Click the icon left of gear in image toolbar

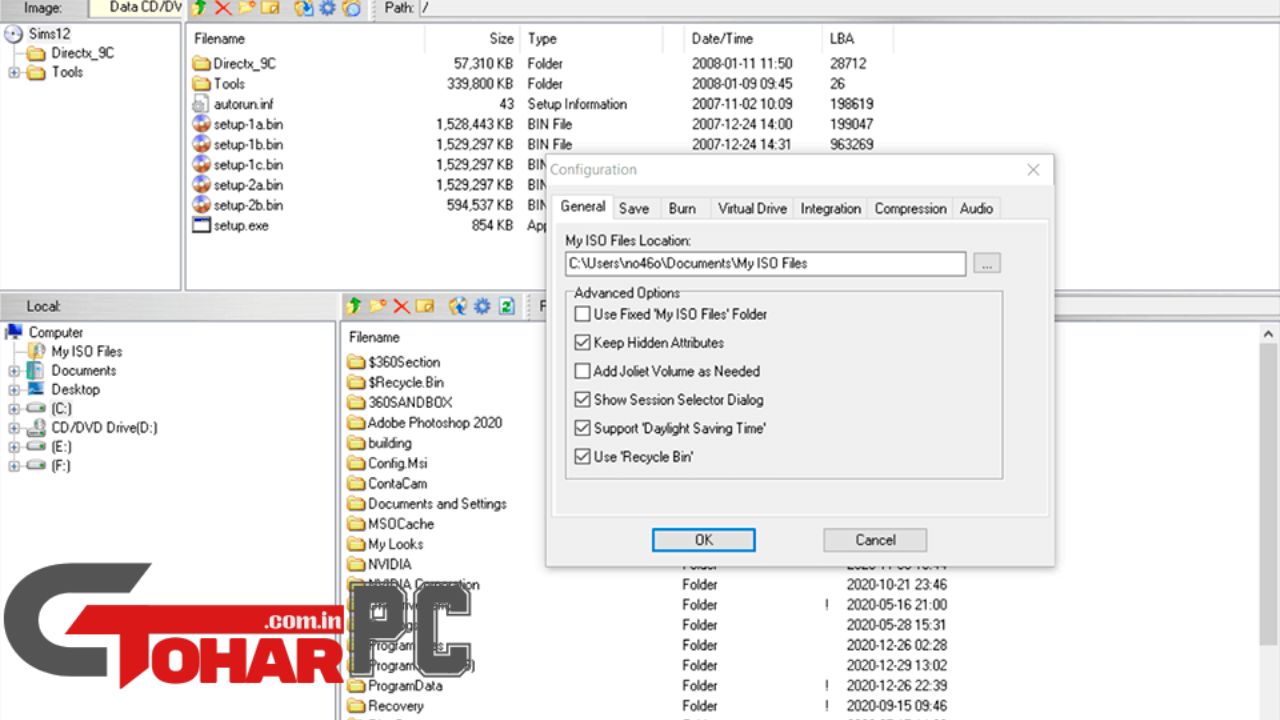[x=303, y=8]
